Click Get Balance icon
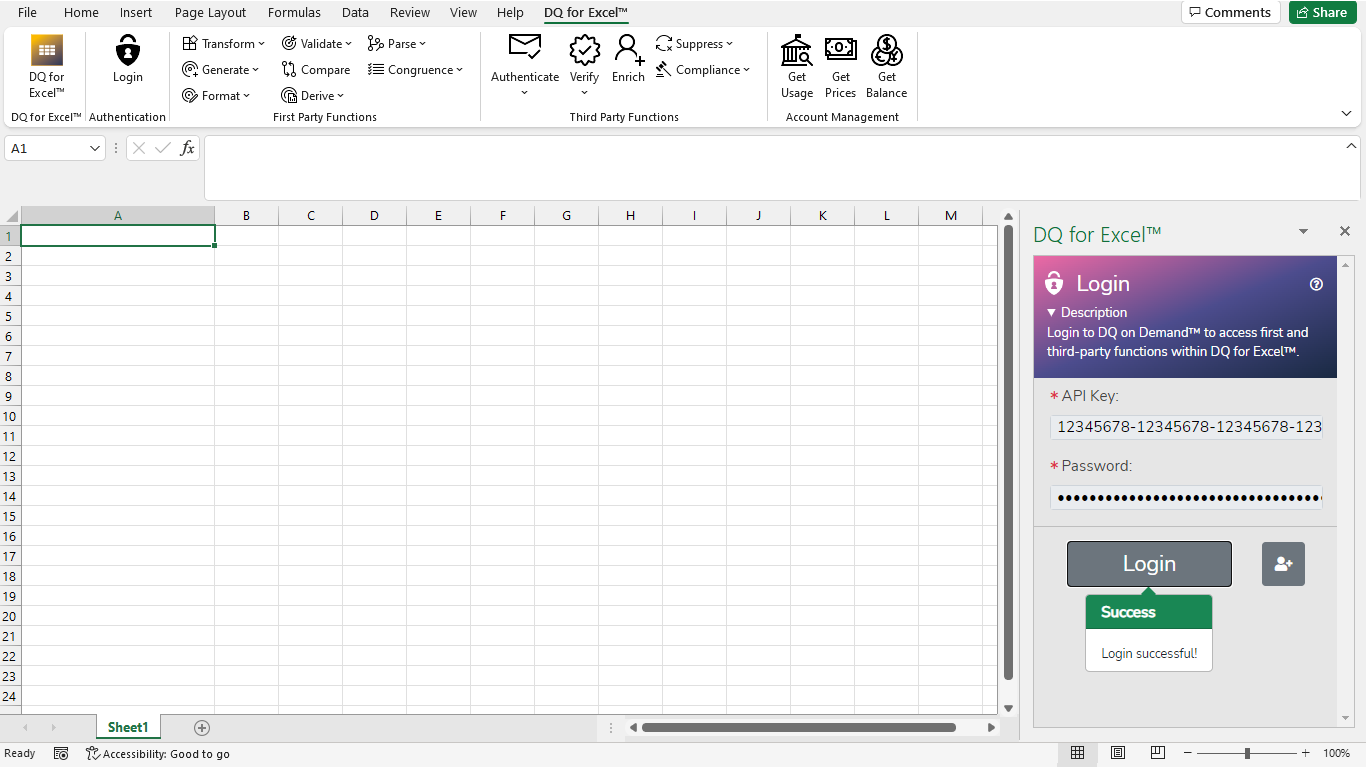This screenshot has height=768, width=1366. (x=887, y=50)
